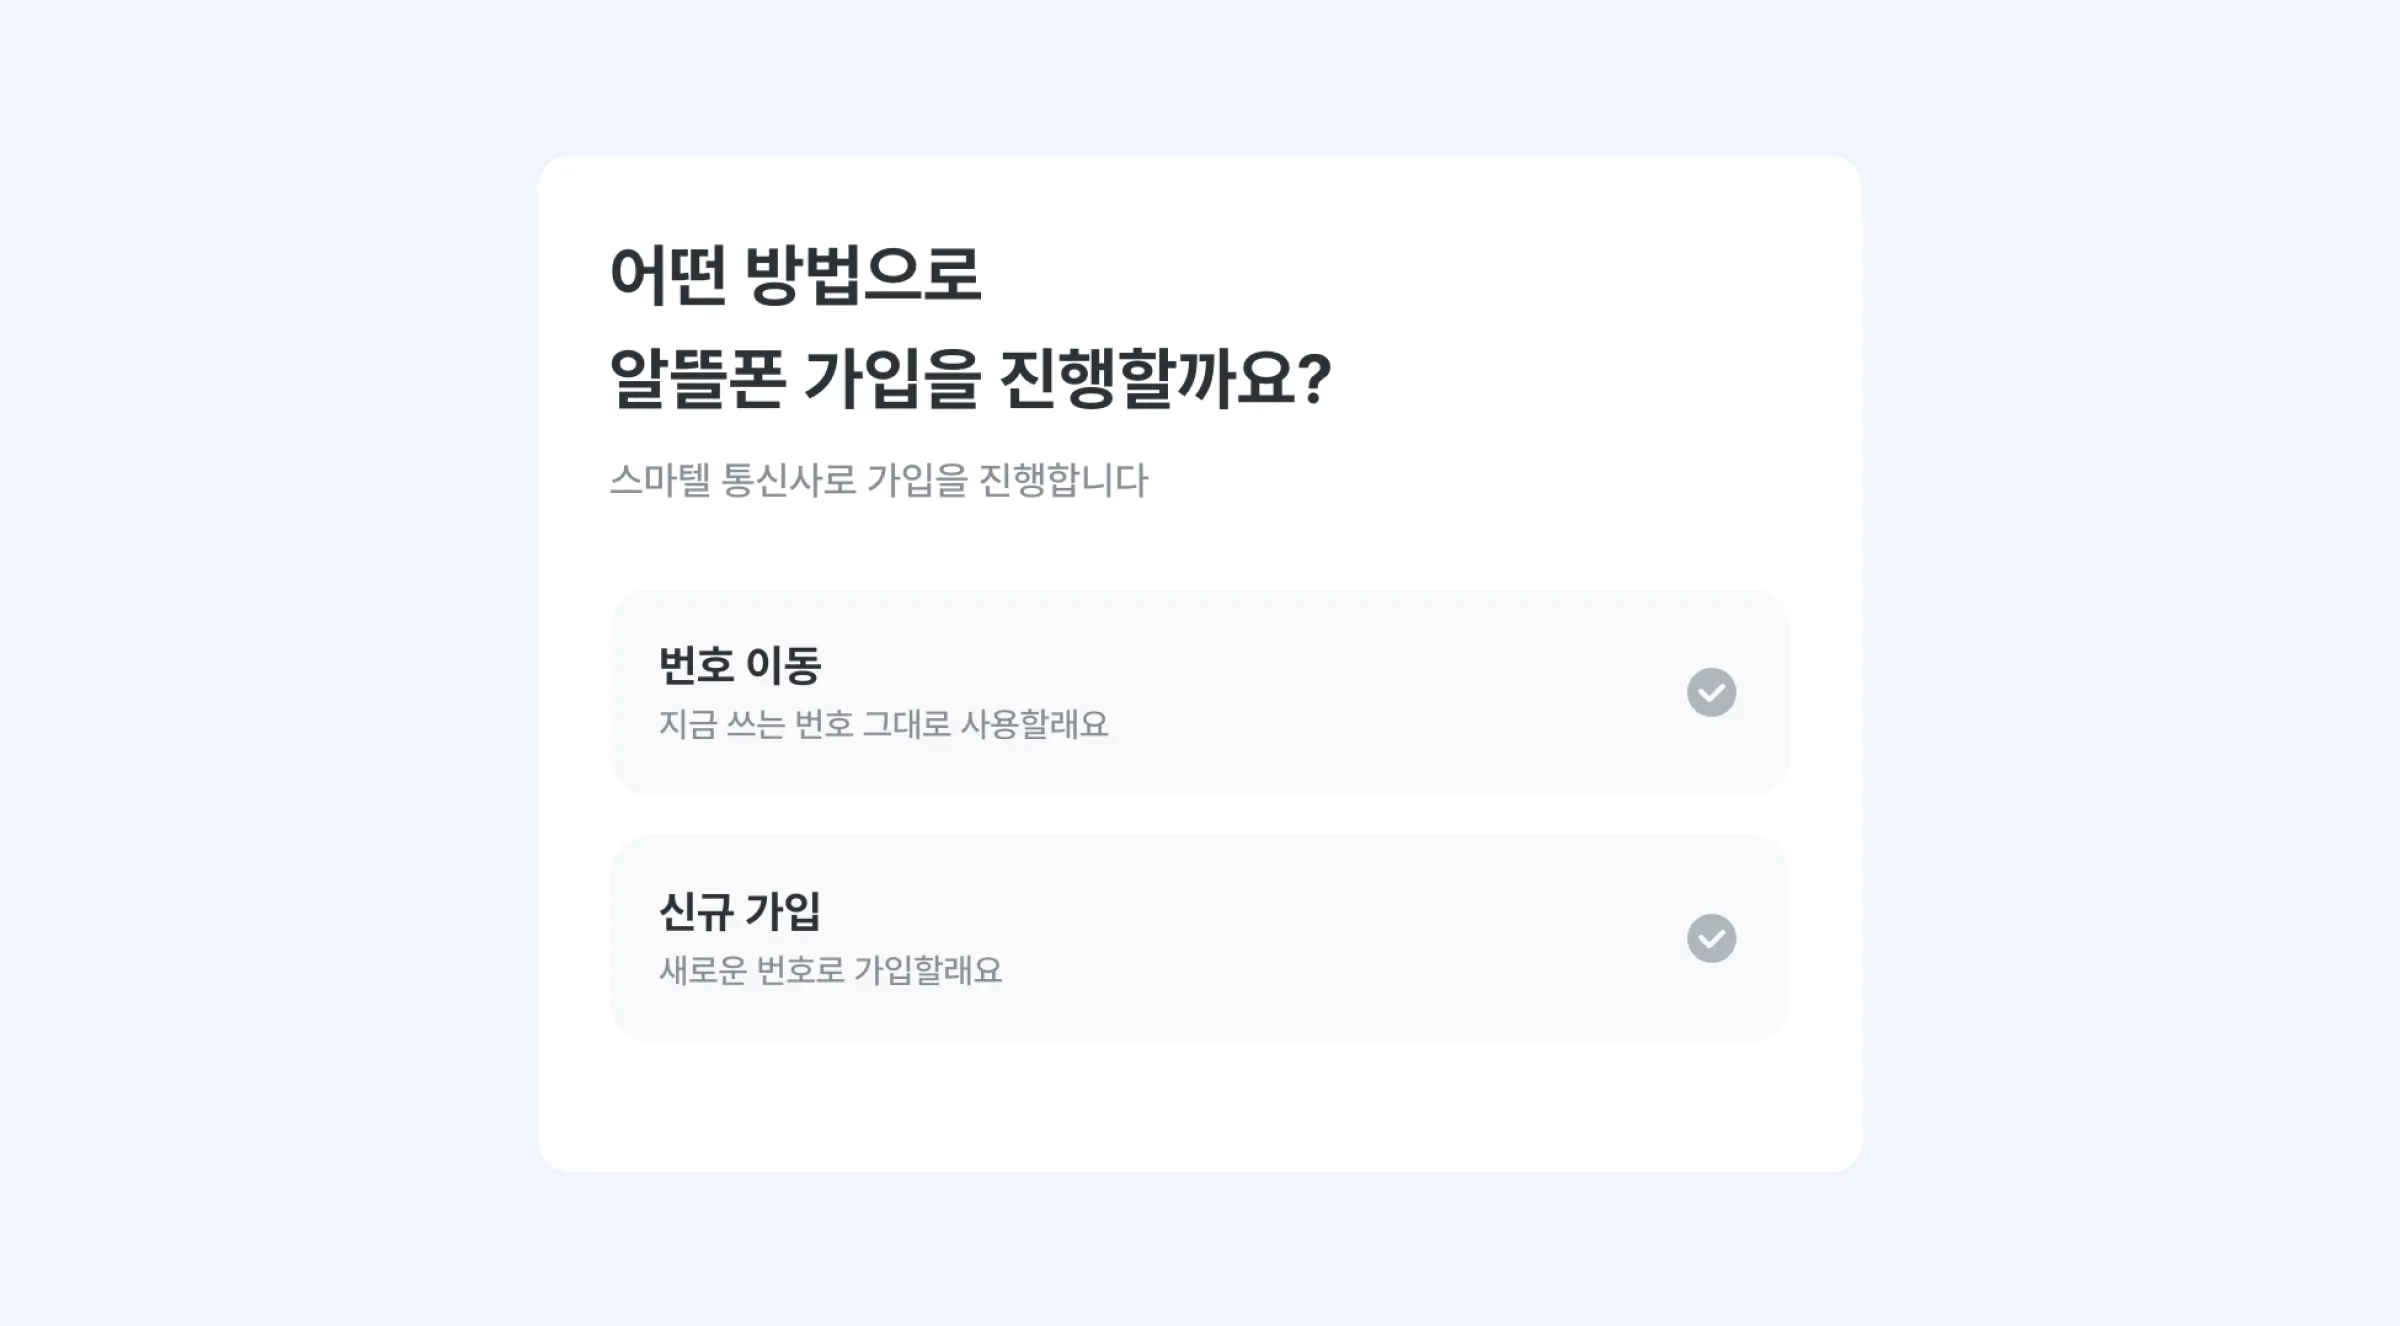Click the checkmark icon for 신규 가입

tap(1711, 938)
